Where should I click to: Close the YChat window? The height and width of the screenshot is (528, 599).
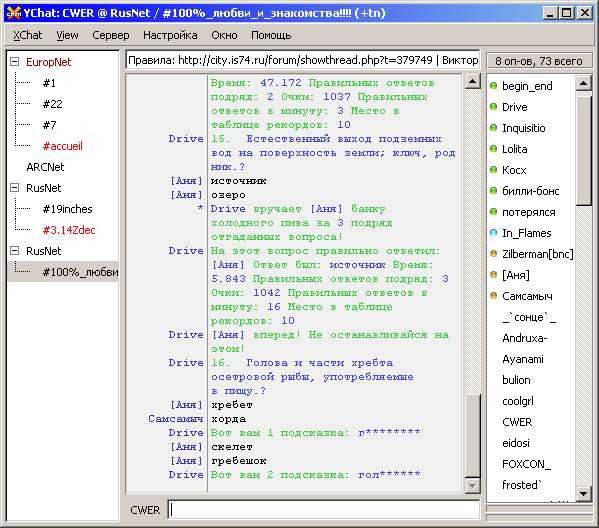pos(585,13)
